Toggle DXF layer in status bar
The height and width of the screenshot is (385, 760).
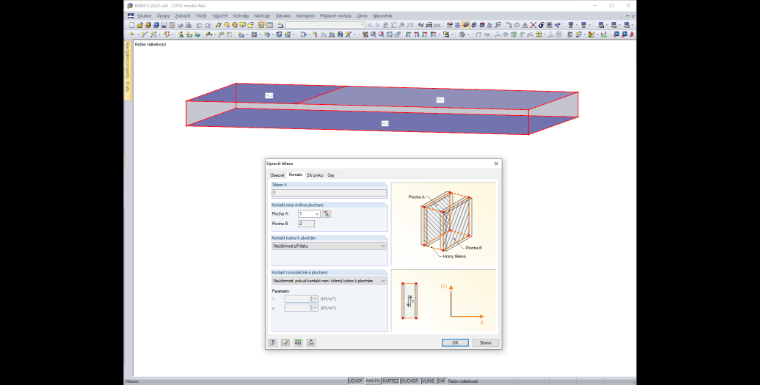[x=441, y=381]
